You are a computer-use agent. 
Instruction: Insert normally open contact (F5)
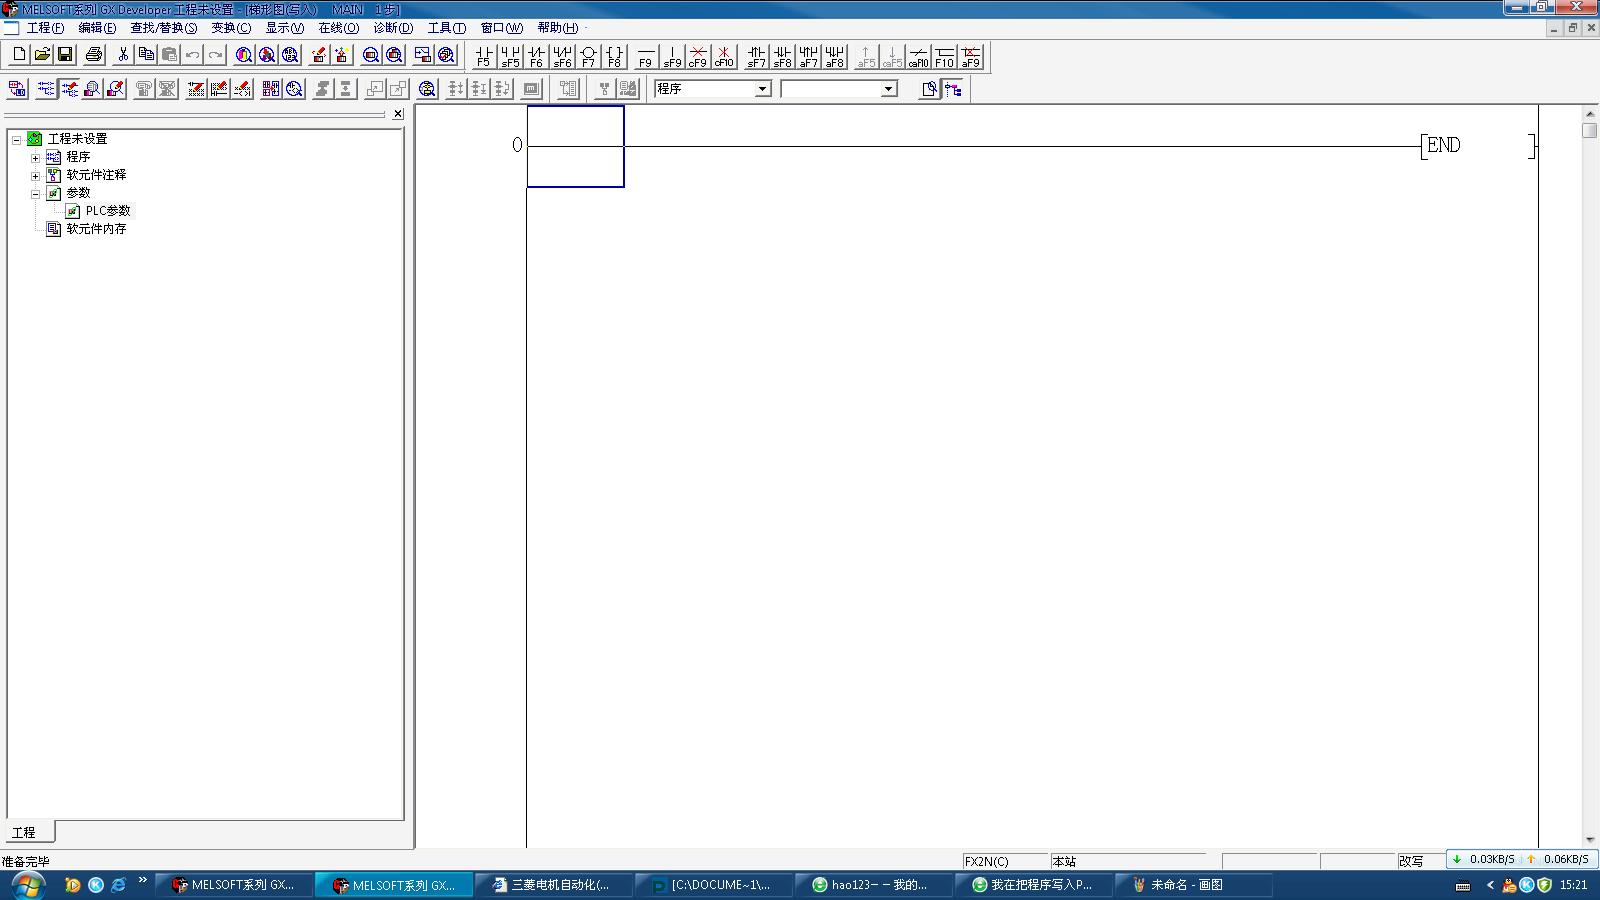pyautogui.click(x=484, y=56)
